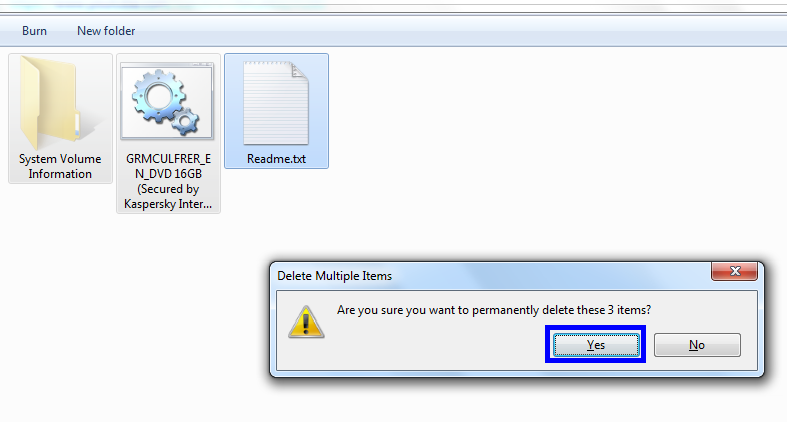Click the Delete Multiple Items title text
The image size is (787, 422).
[334, 275]
